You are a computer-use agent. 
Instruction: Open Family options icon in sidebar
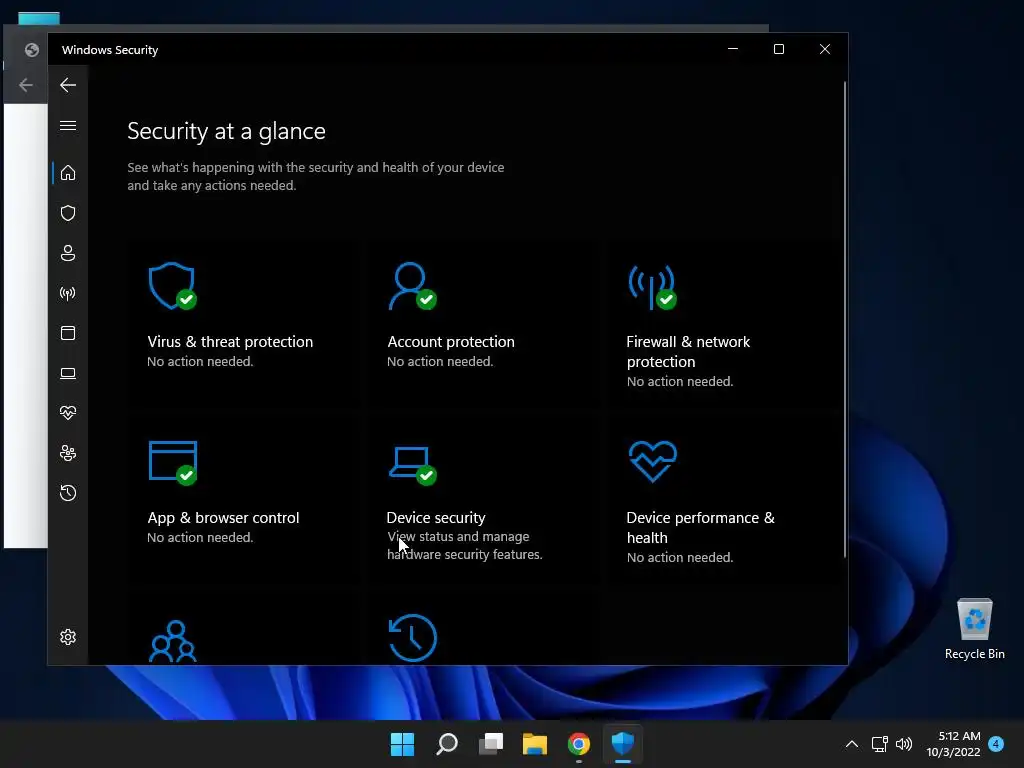(68, 453)
